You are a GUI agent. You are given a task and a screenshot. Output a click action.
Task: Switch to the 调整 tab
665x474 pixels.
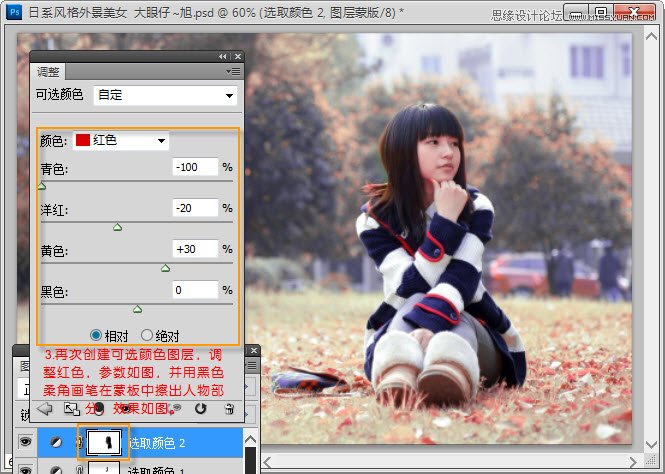pos(48,72)
